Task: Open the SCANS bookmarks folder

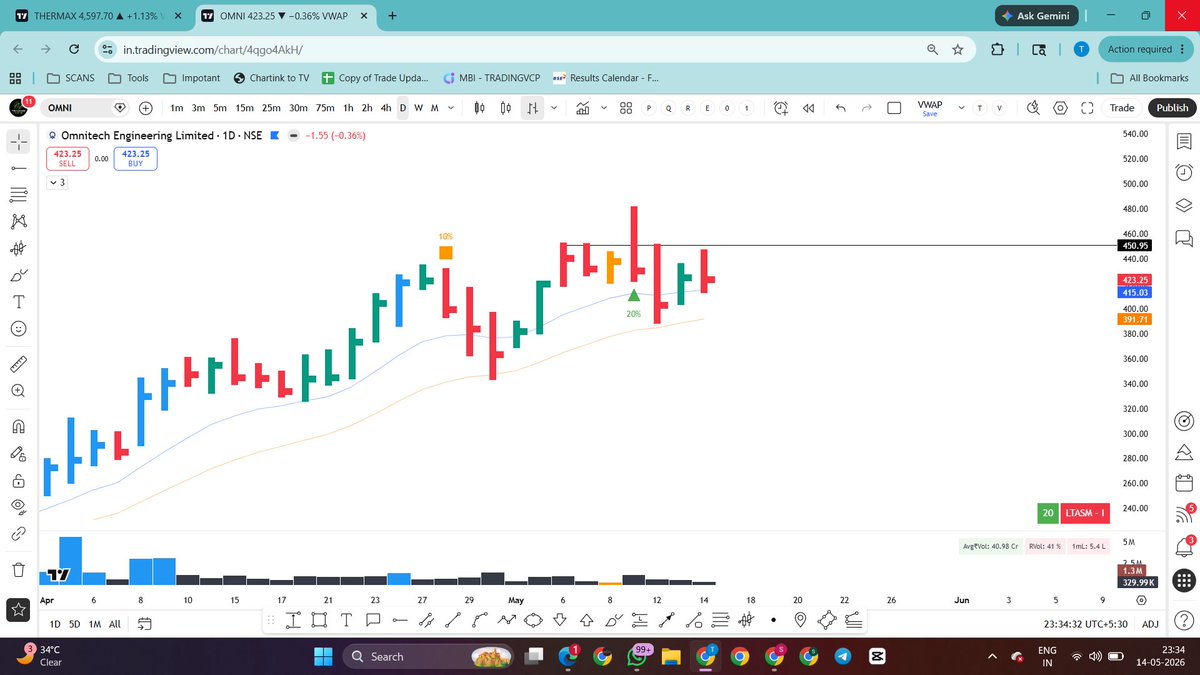Action: (69, 78)
